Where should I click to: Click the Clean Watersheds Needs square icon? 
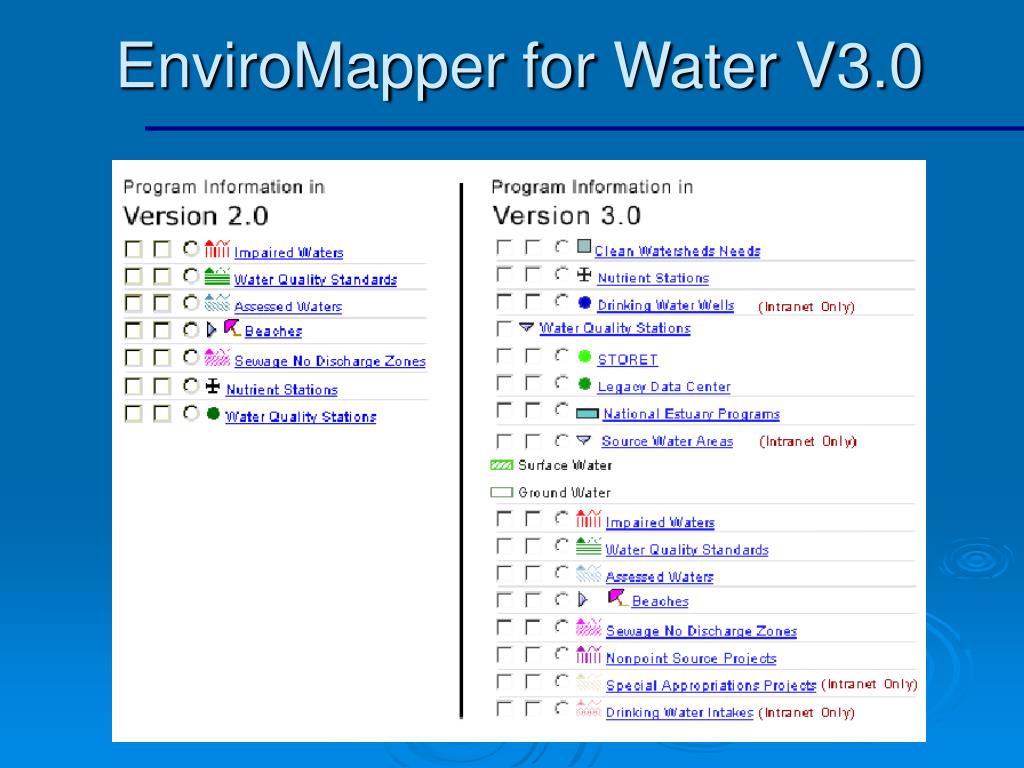click(584, 247)
